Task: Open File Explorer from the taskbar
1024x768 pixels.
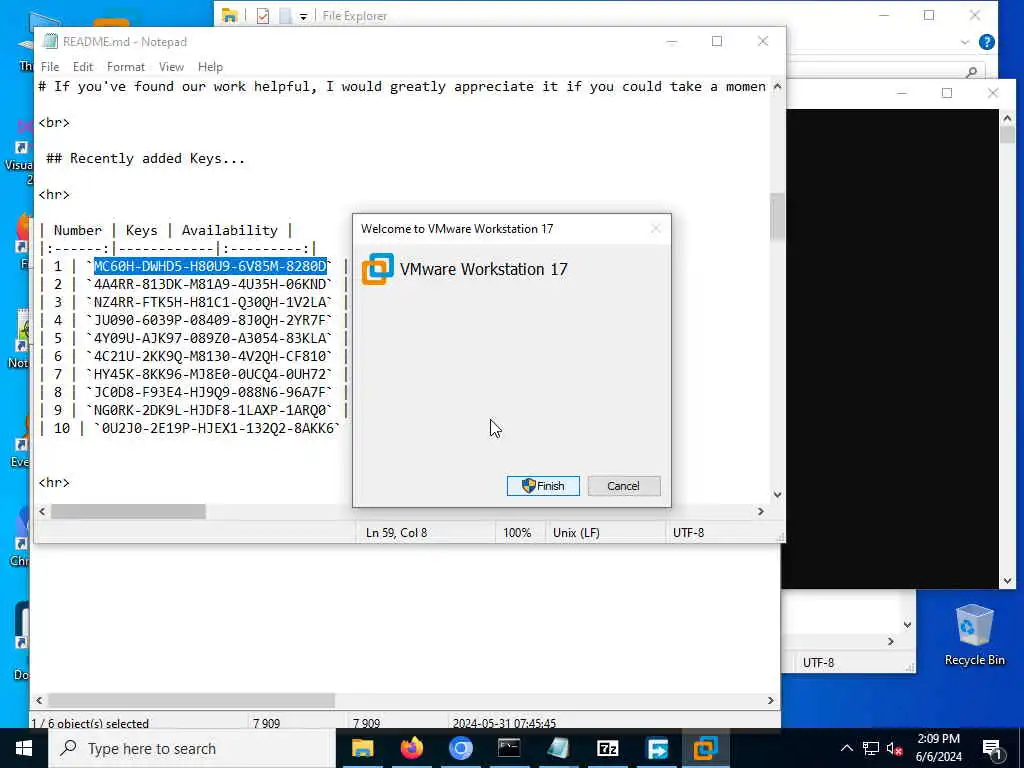Action: click(362, 748)
